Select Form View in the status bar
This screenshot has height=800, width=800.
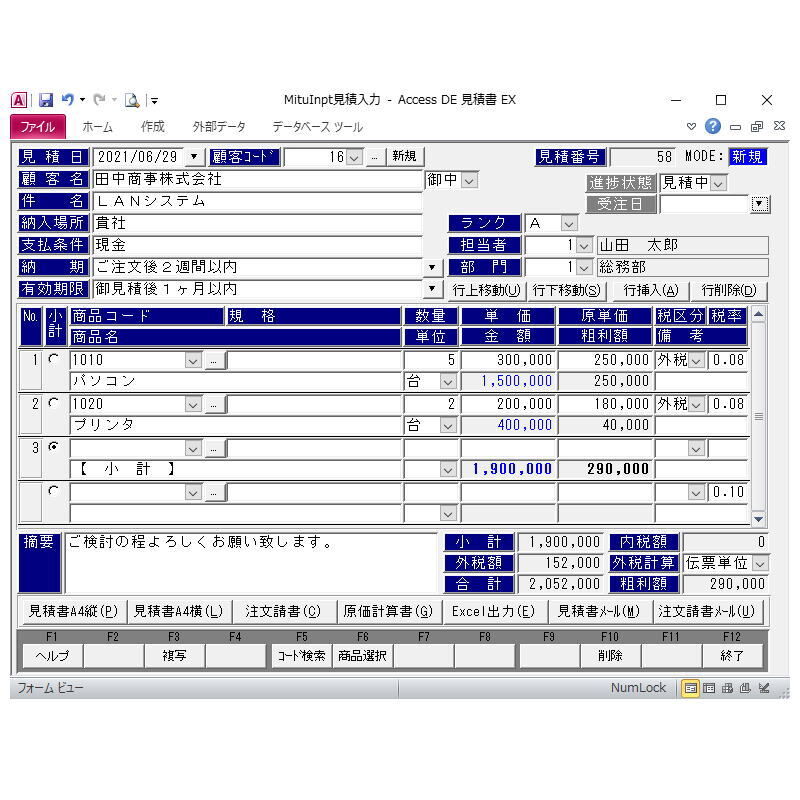[x=691, y=688]
